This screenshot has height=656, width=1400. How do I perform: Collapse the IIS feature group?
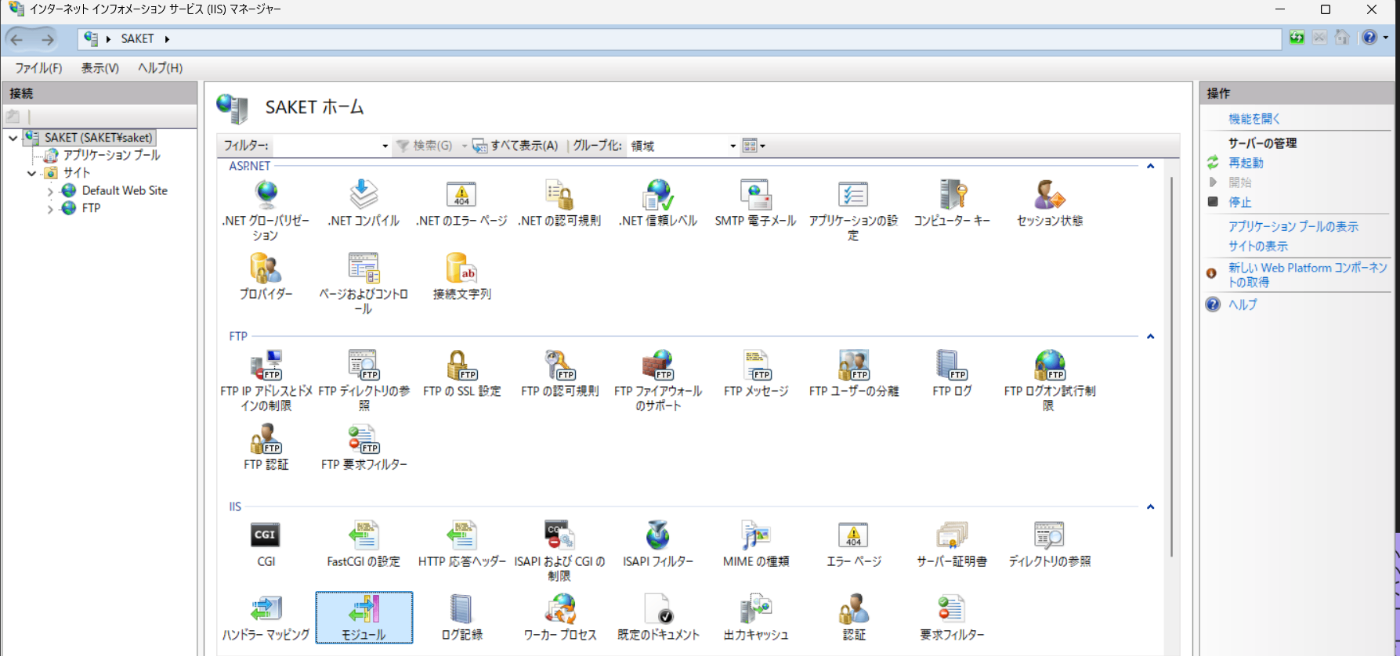point(1150,507)
